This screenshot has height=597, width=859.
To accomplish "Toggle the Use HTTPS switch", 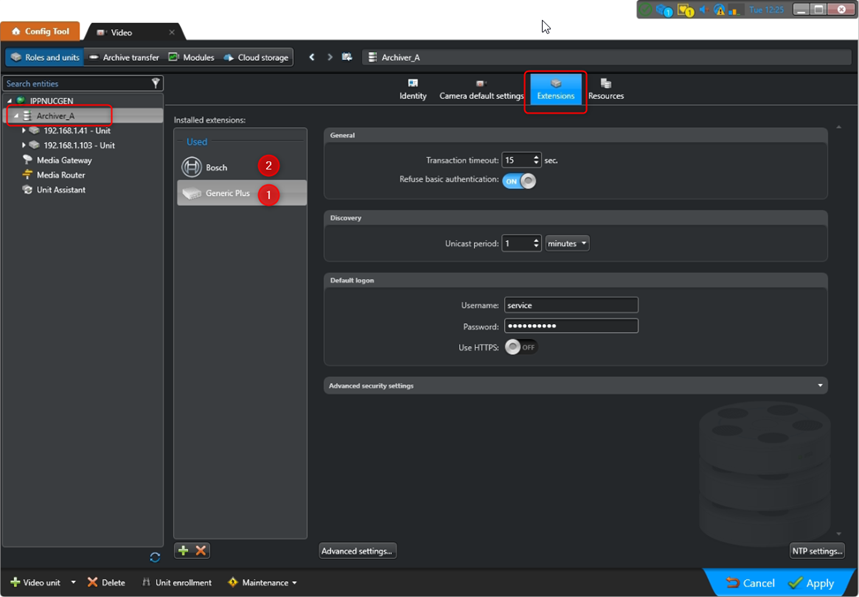I will (x=520, y=347).
